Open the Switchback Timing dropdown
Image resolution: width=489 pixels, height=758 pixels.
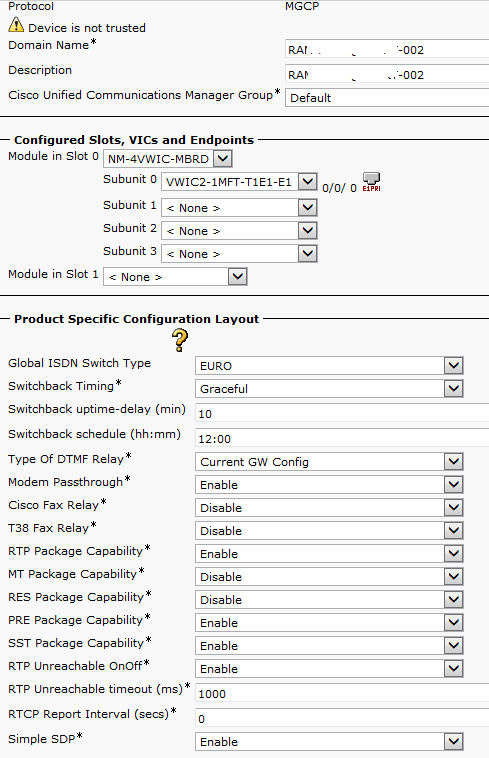click(x=329, y=389)
